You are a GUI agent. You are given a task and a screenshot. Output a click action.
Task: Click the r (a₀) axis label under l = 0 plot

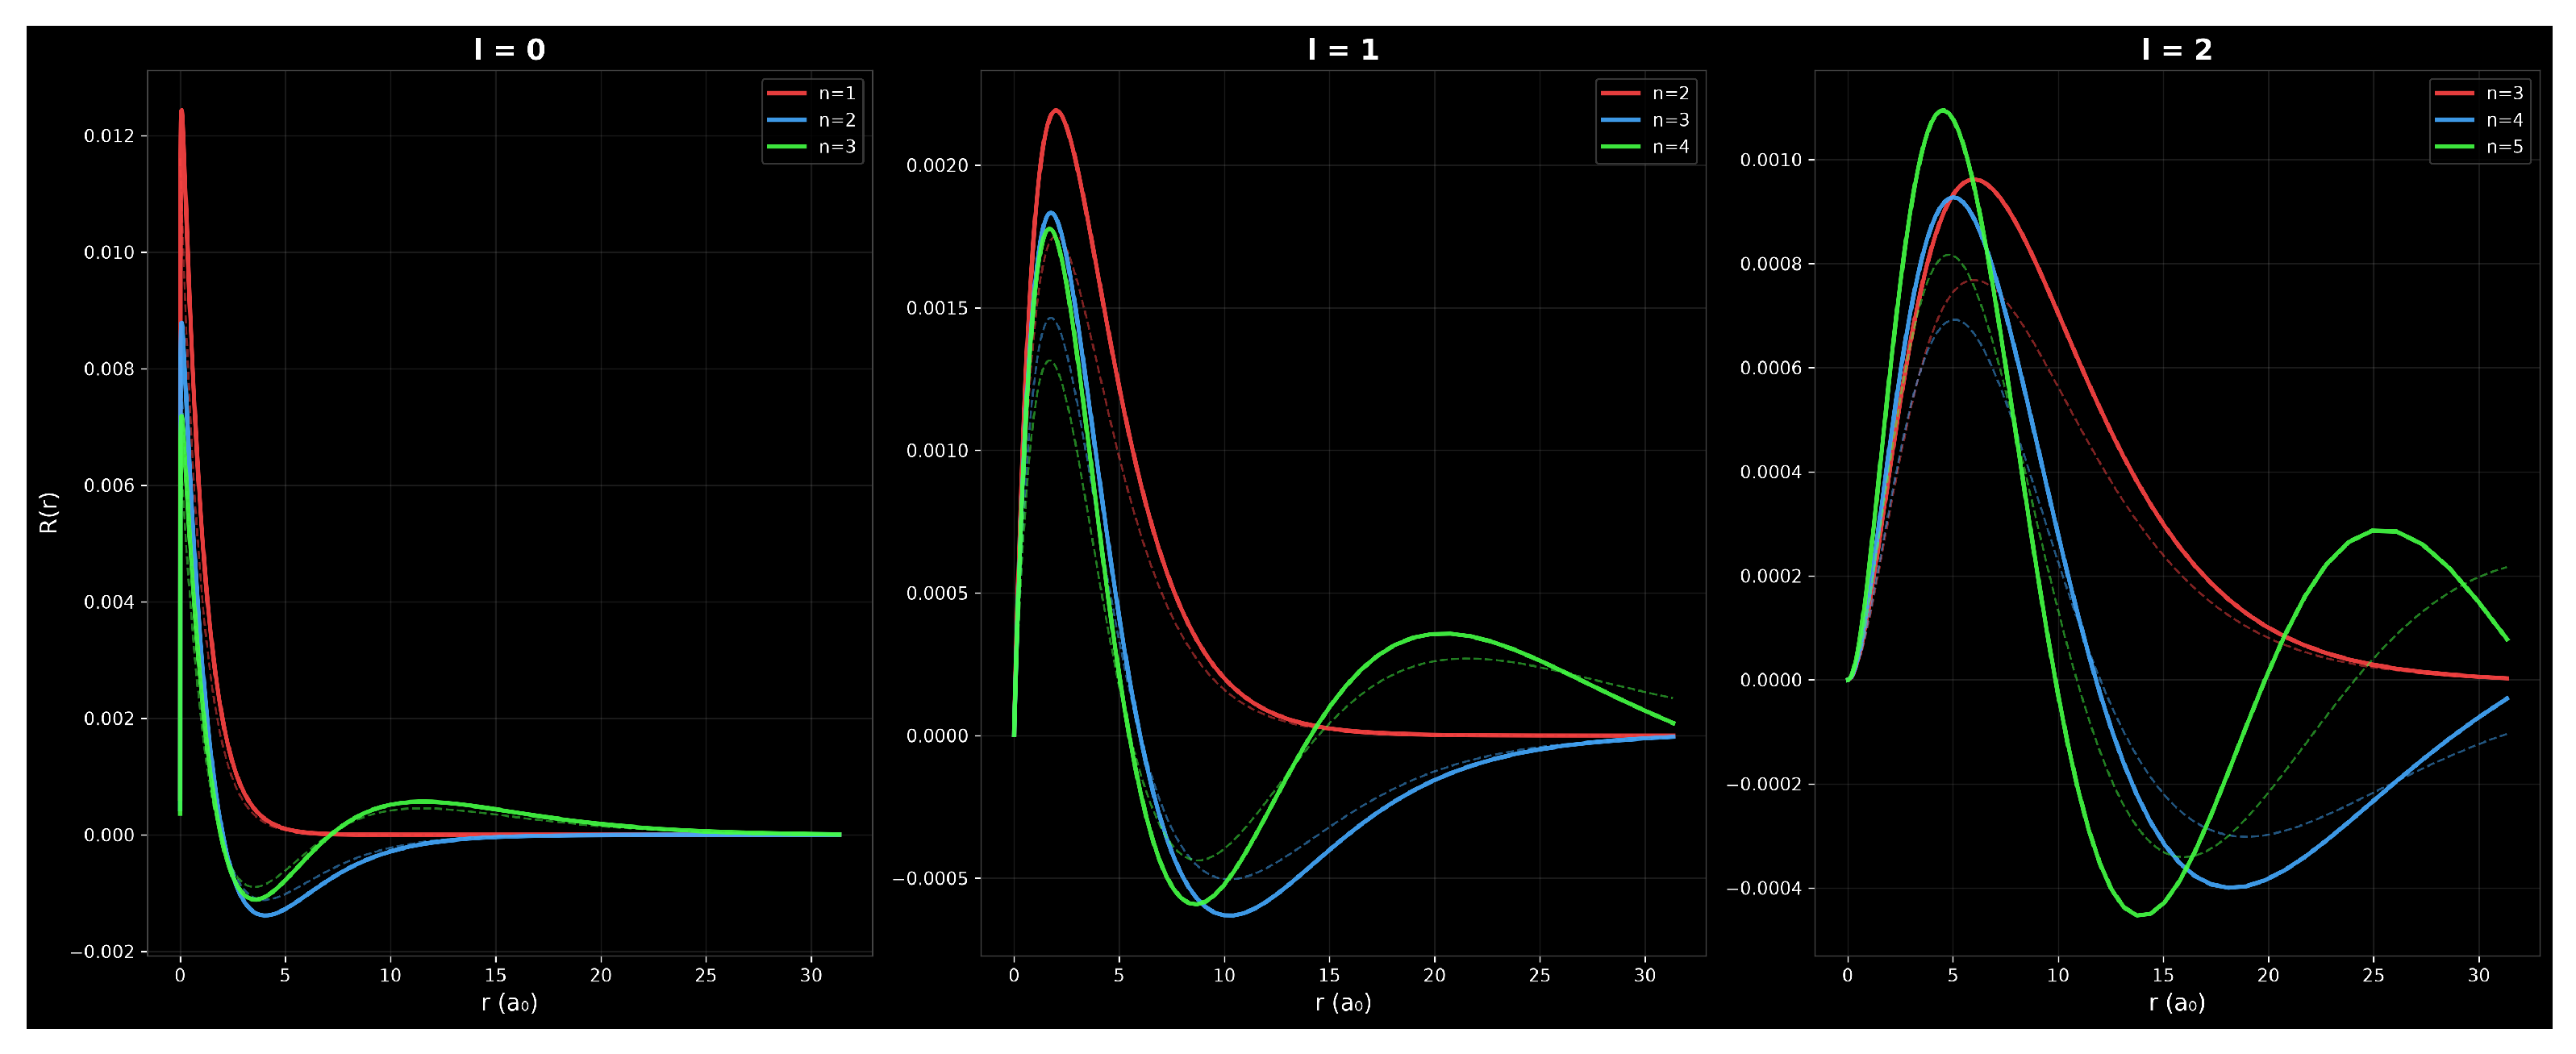click(x=510, y=1003)
